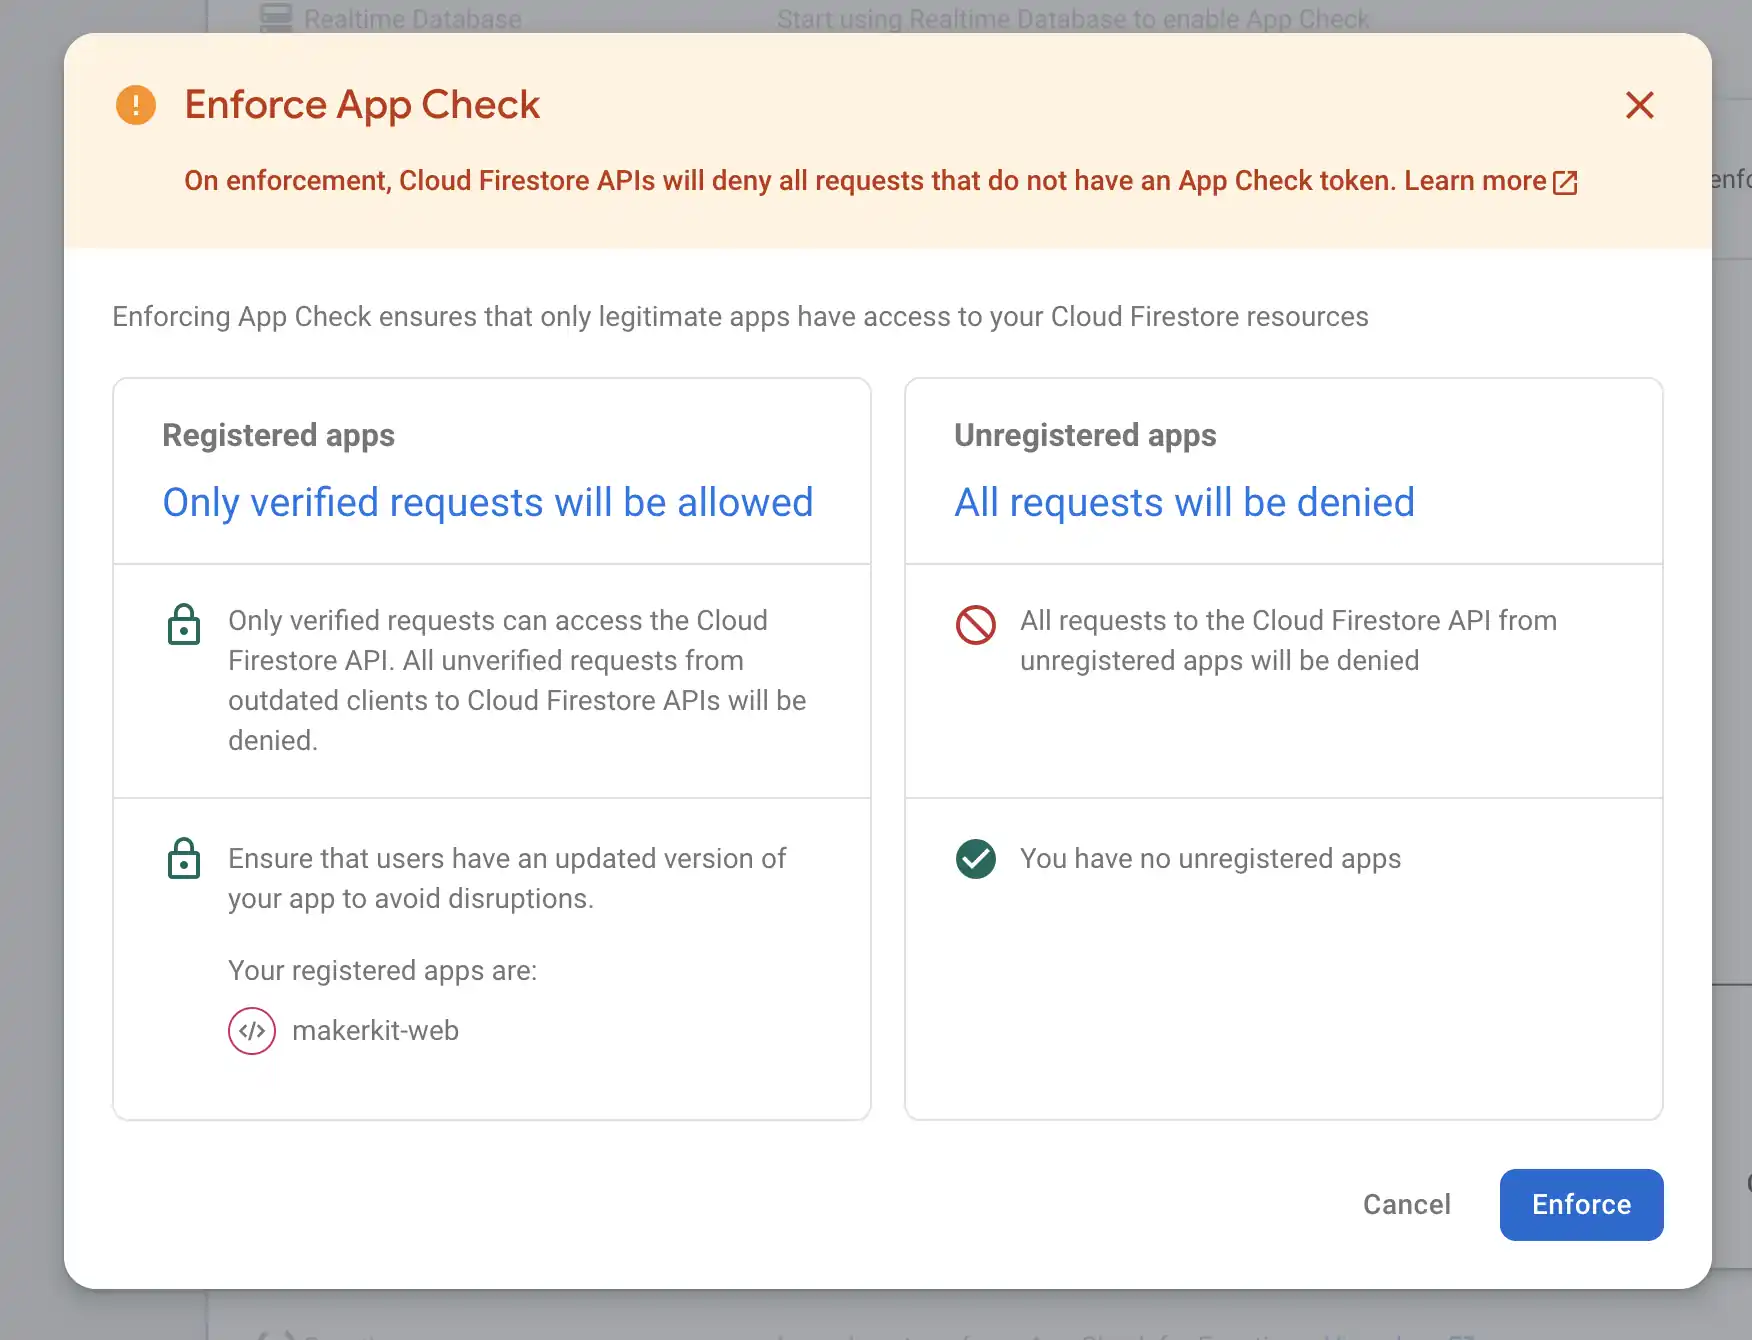Click the dimmed Realtime Database icon behind dialog
Viewport: 1752px width, 1340px height.
pyautogui.click(x=275, y=17)
